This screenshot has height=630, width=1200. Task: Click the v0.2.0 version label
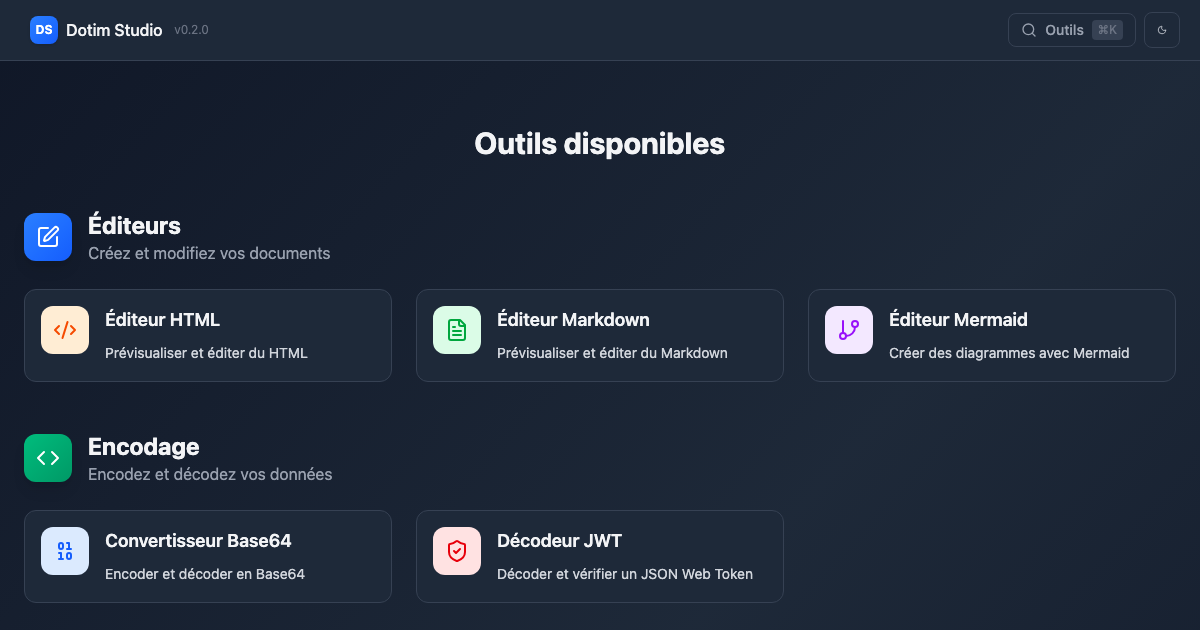[x=191, y=30]
